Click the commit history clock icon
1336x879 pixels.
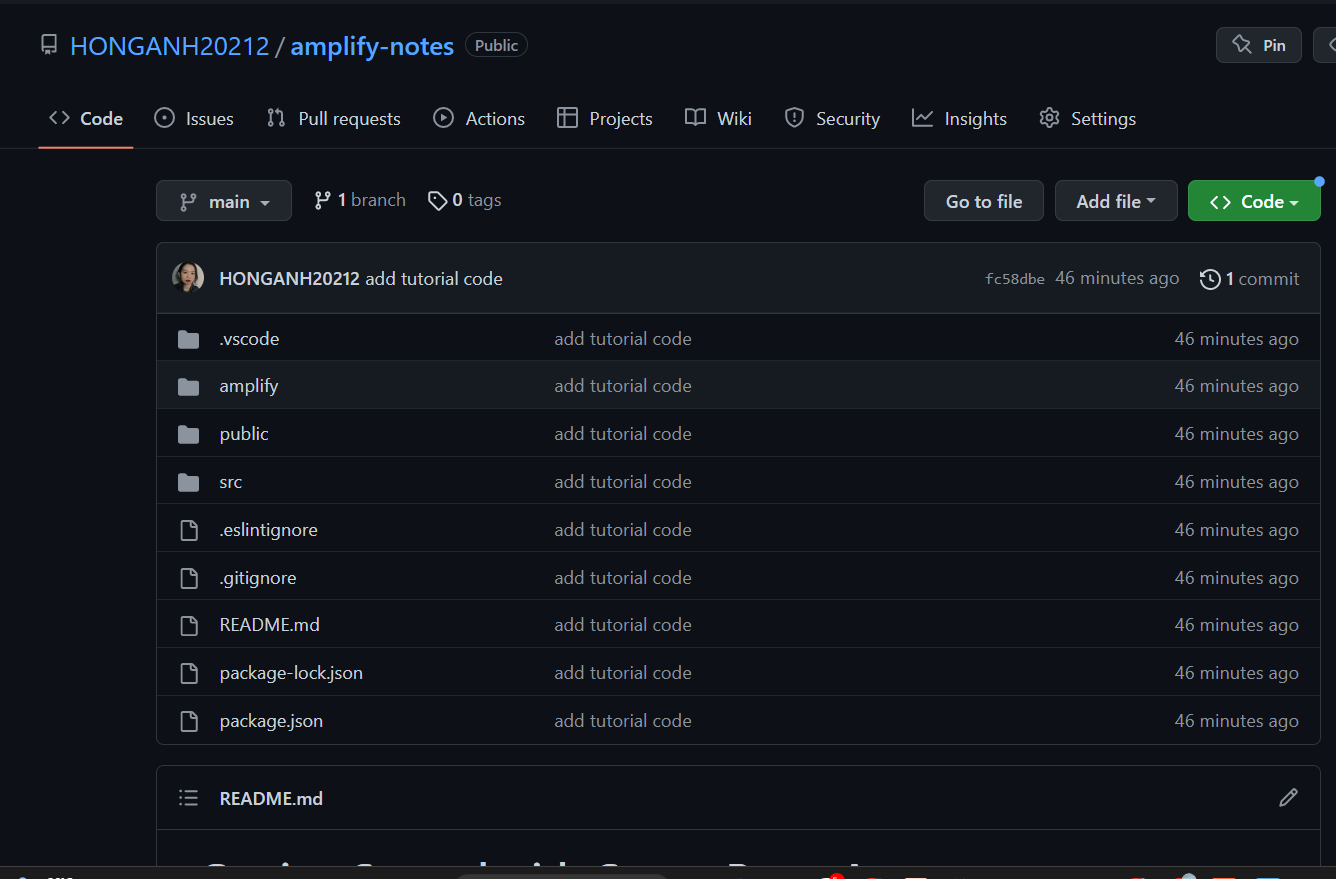point(1210,279)
